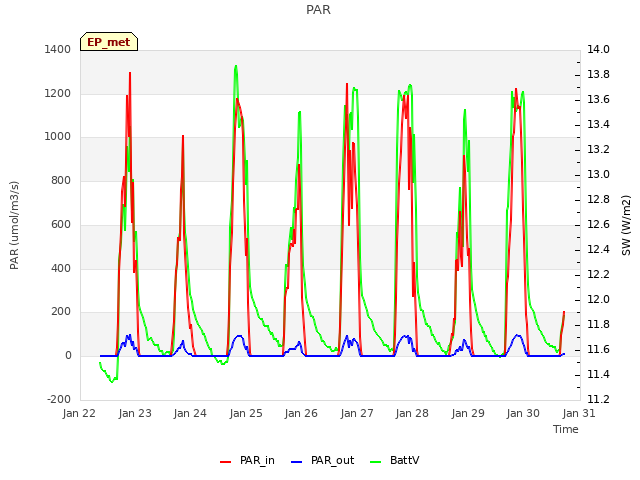Click the -200 left axis value
640x480 pixels.
pyautogui.click(x=59, y=399)
